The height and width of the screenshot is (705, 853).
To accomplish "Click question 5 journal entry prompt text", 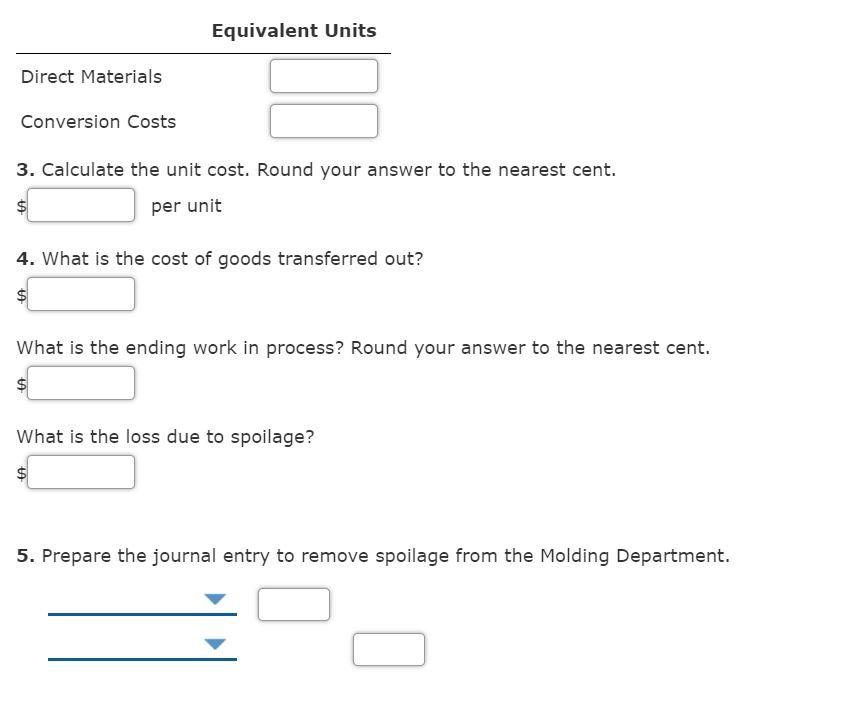I will tap(373, 555).
